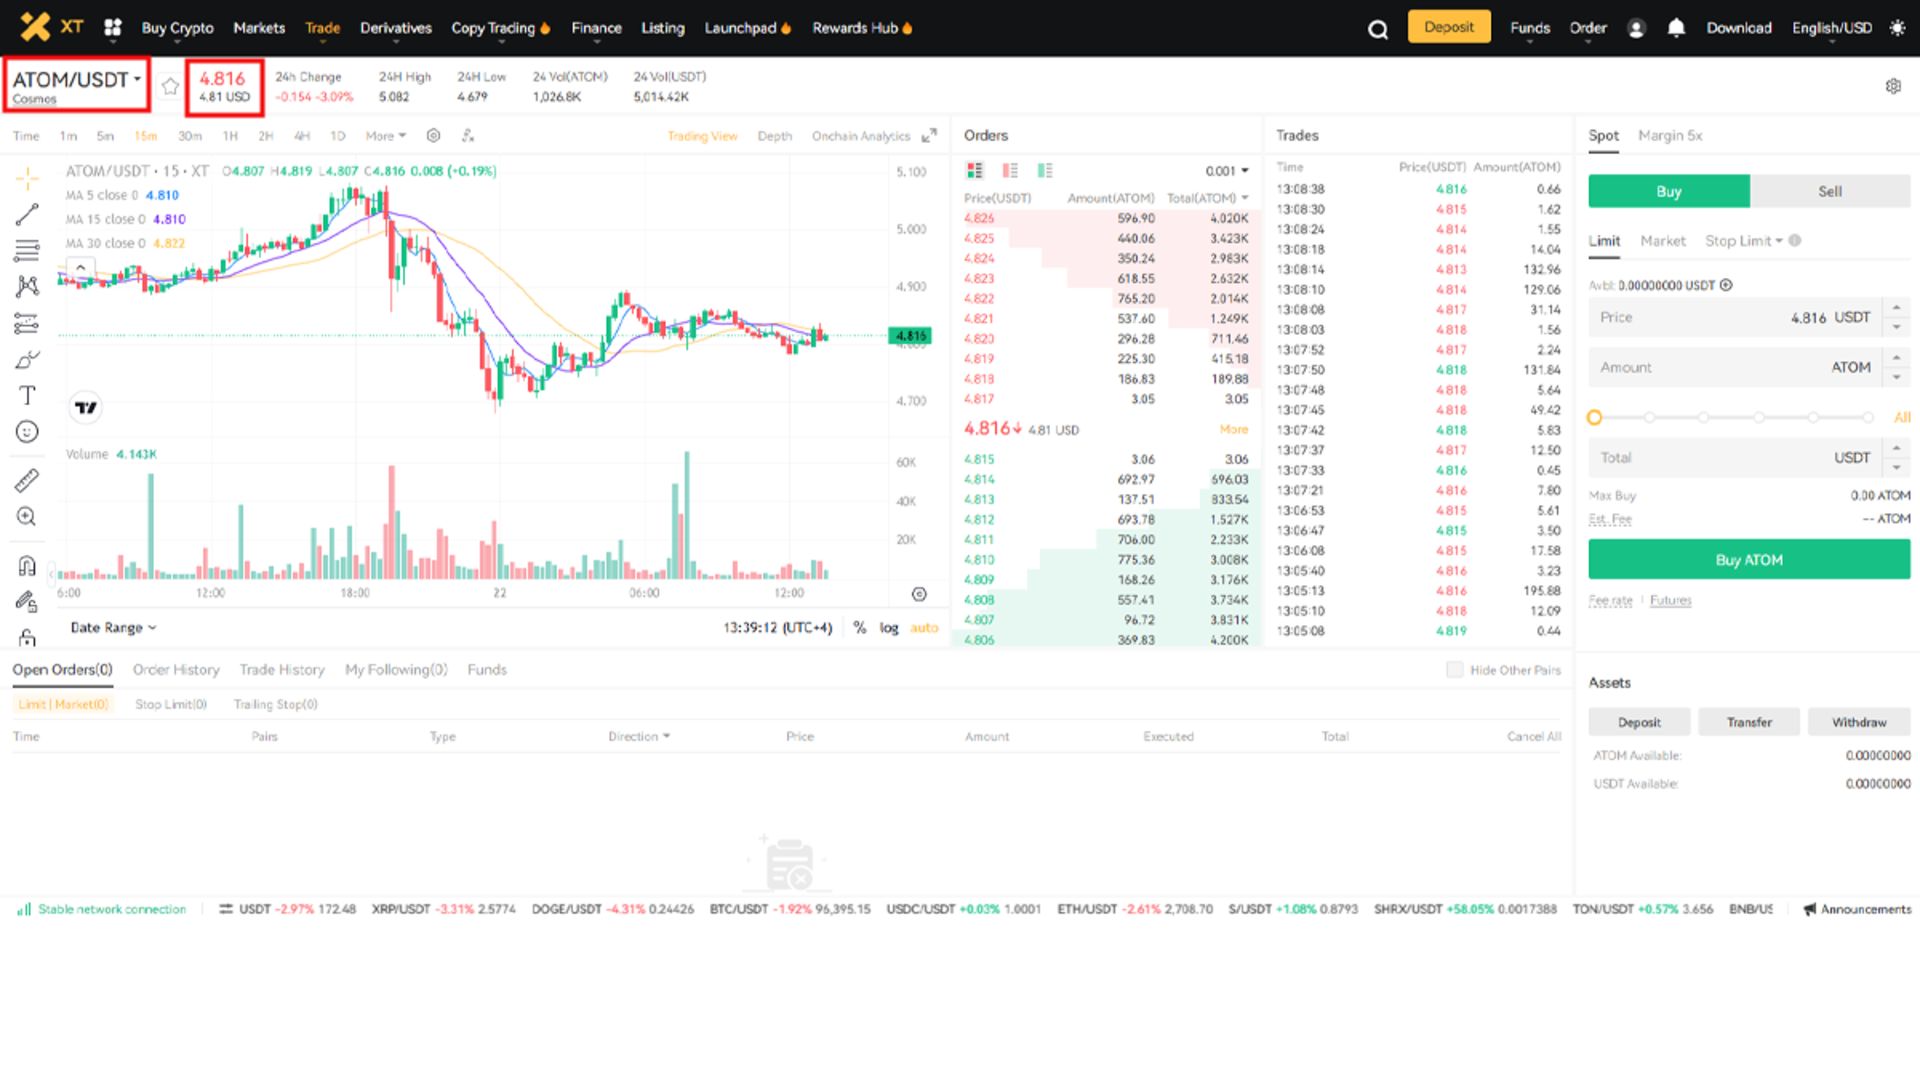Collapse the moving average legend arrow
Image resolution: width=1920 pixels, height=1080 pixels.
tap(81, 267)
